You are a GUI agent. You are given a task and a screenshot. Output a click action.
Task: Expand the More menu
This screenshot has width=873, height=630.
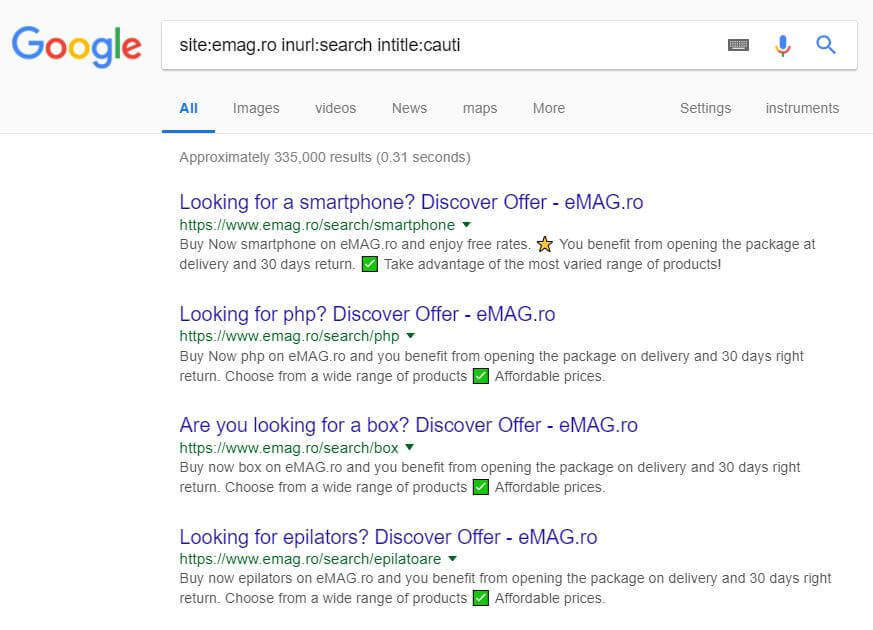(548, 109)
